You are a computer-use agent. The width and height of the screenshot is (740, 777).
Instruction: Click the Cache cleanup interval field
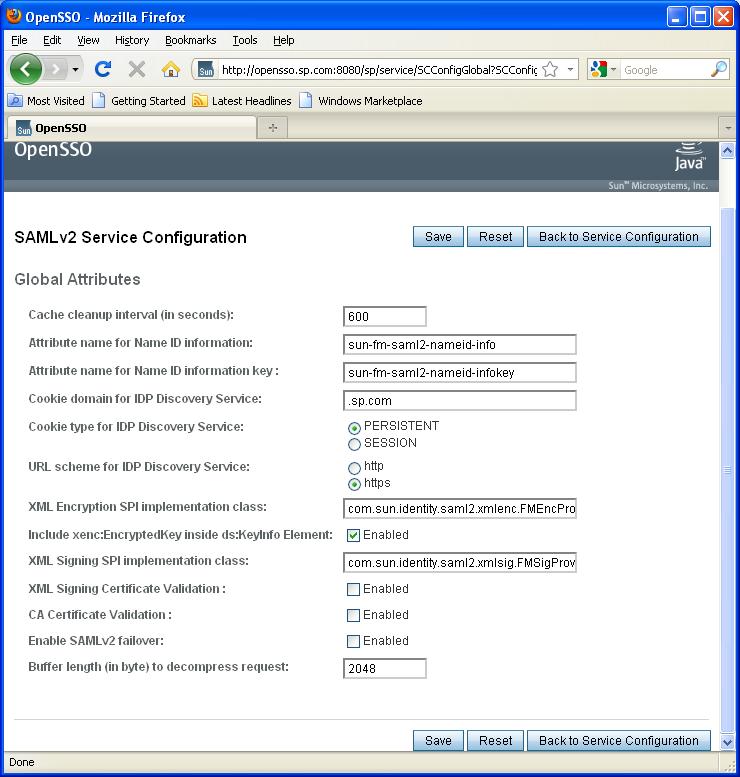[385, 317]
